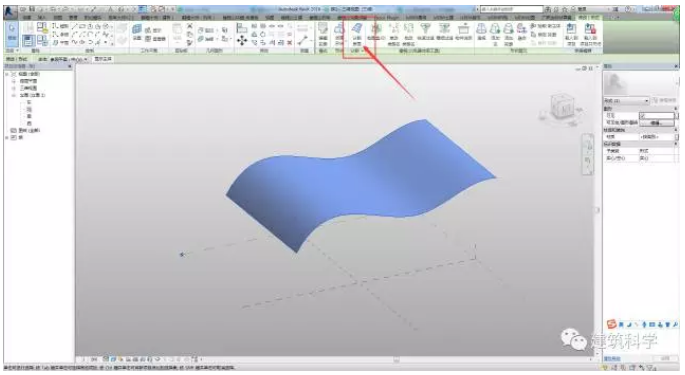The height and width of the screenshot is (375, 685).
Task: Select the 东 elevation in project browser
Action: 29,102
